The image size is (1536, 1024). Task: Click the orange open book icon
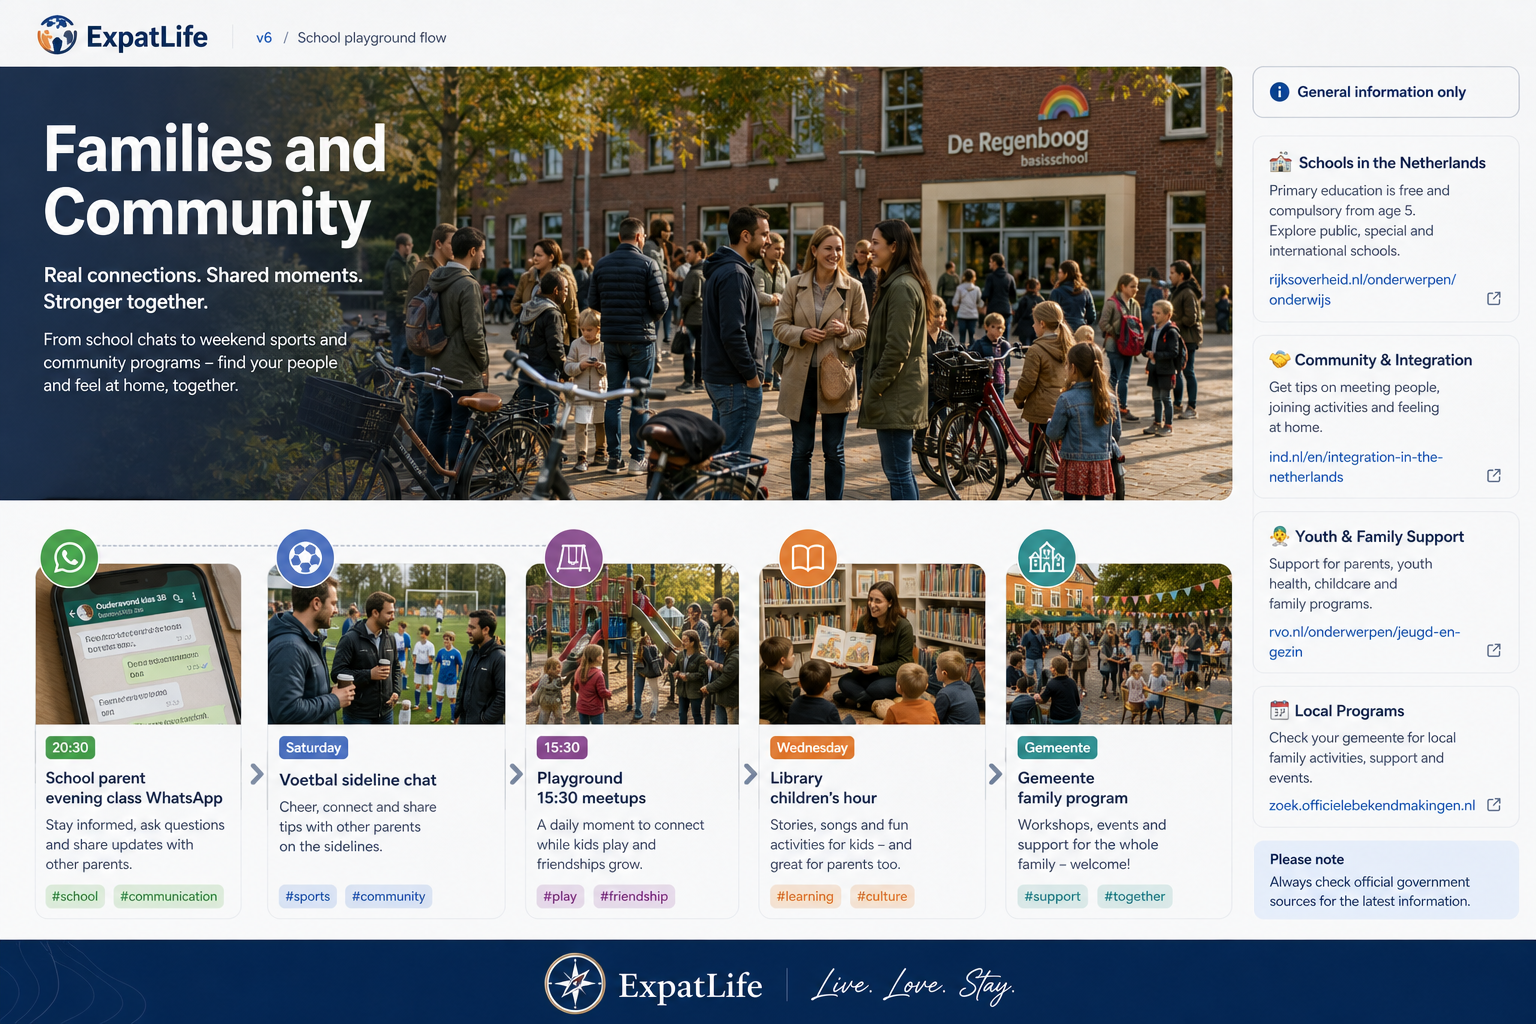tap(808, 557)
